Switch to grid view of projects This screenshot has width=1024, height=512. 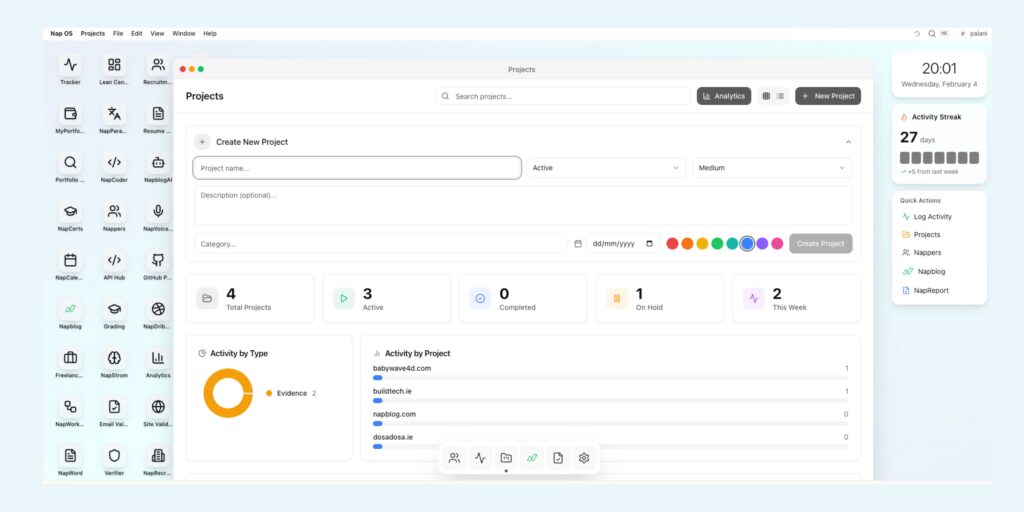766,96
